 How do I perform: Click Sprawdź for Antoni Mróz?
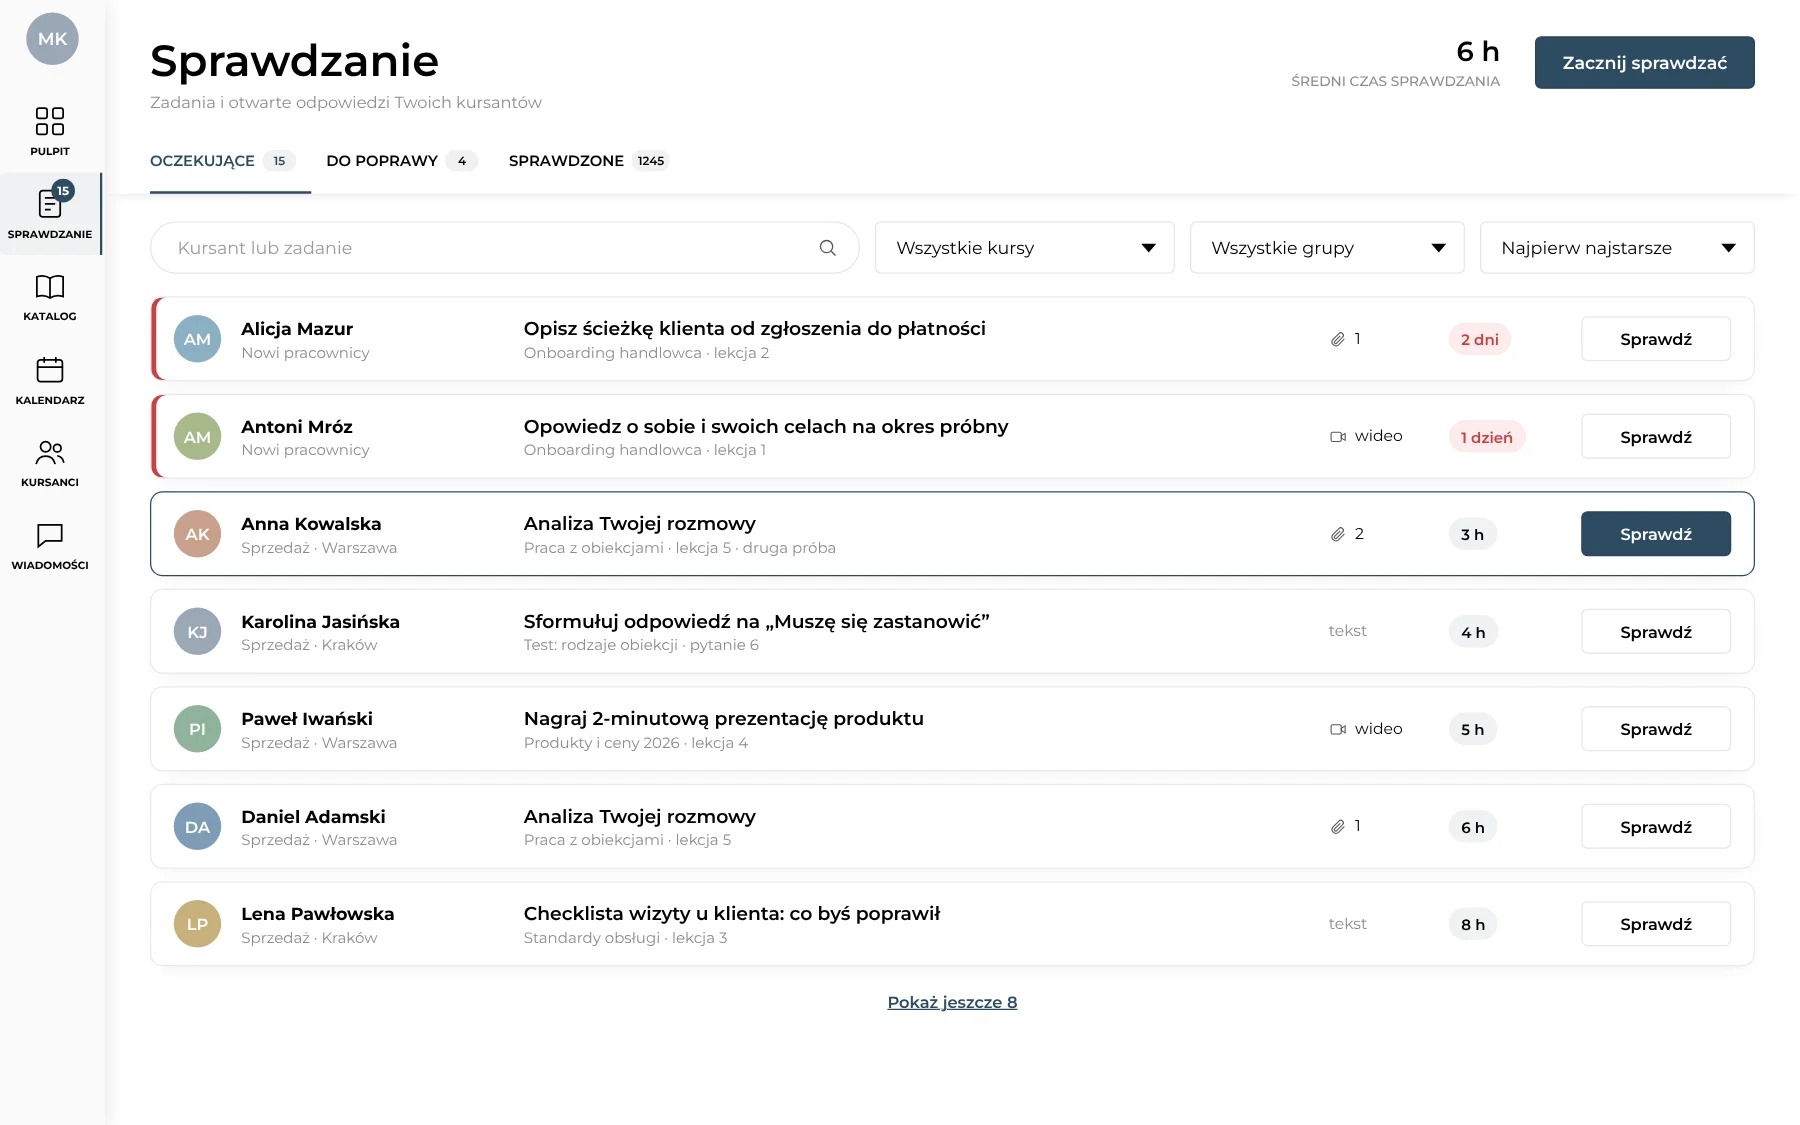click(1656, 437)
